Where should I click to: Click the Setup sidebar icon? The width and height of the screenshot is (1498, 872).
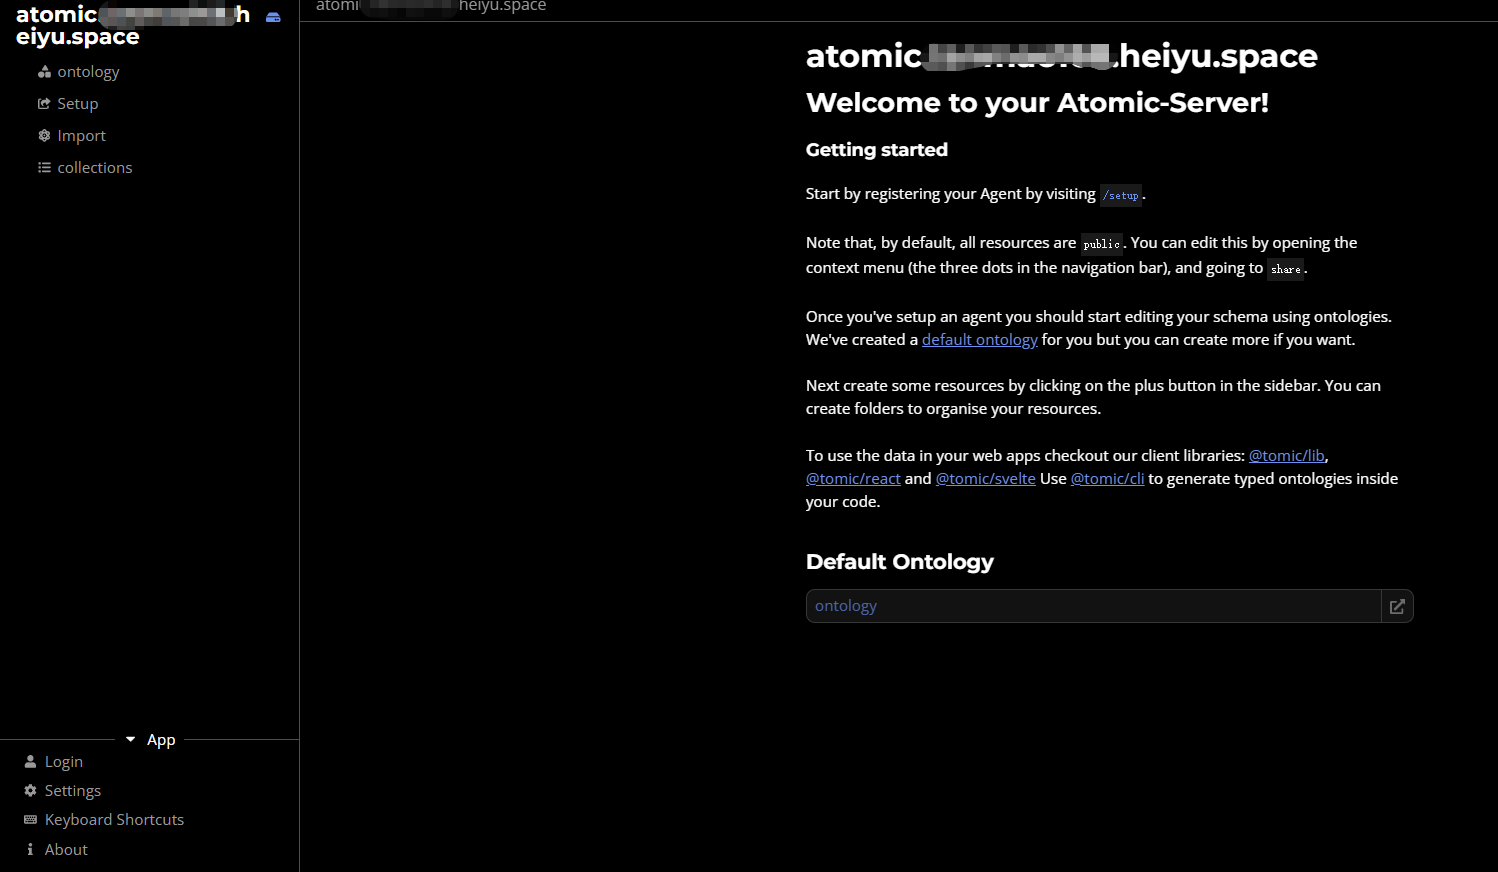pyautogui.click(x=44, y=104)
